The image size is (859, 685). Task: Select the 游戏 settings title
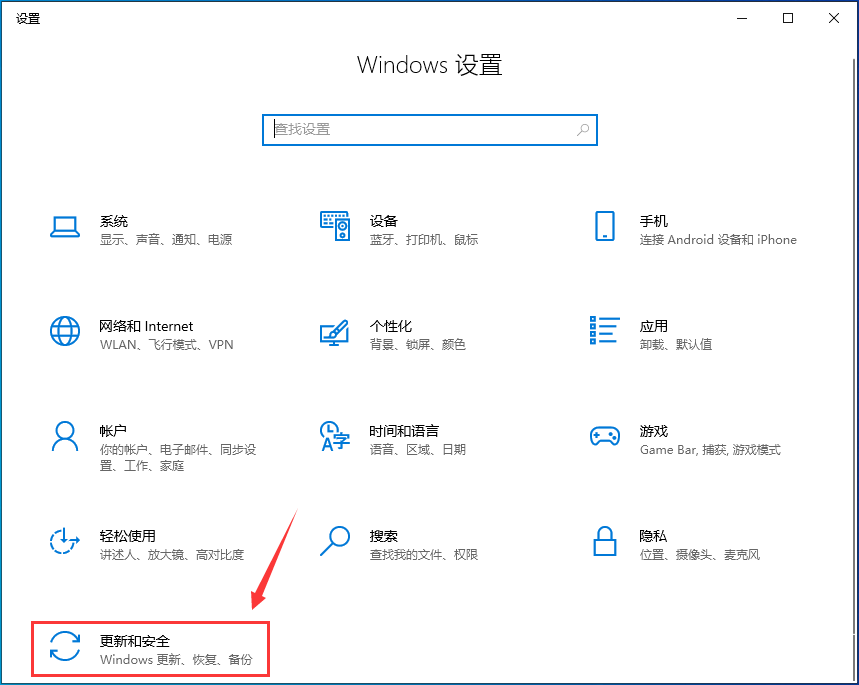[654, 431]
